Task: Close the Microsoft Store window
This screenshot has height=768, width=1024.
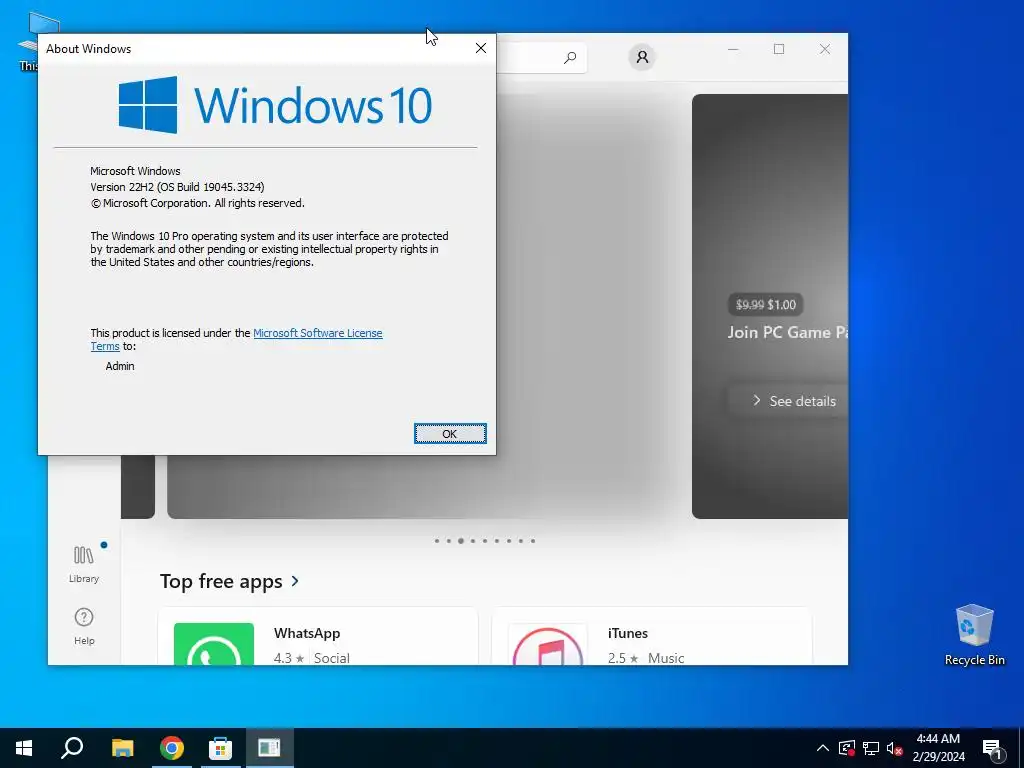Action: [x=825, y=49]
